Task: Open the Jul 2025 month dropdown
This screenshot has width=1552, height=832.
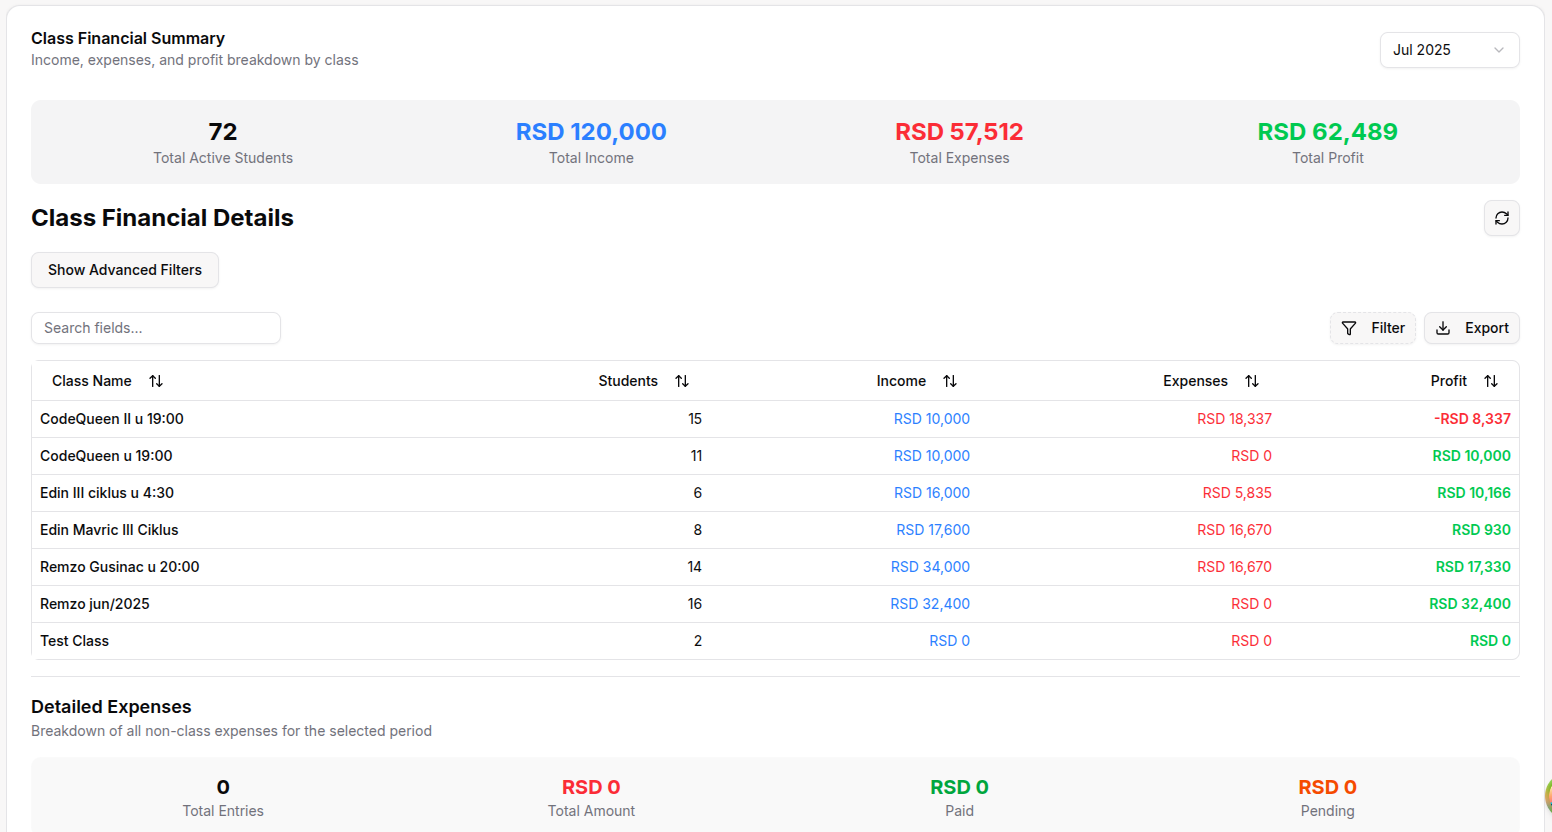Action: pos(1448,50)
